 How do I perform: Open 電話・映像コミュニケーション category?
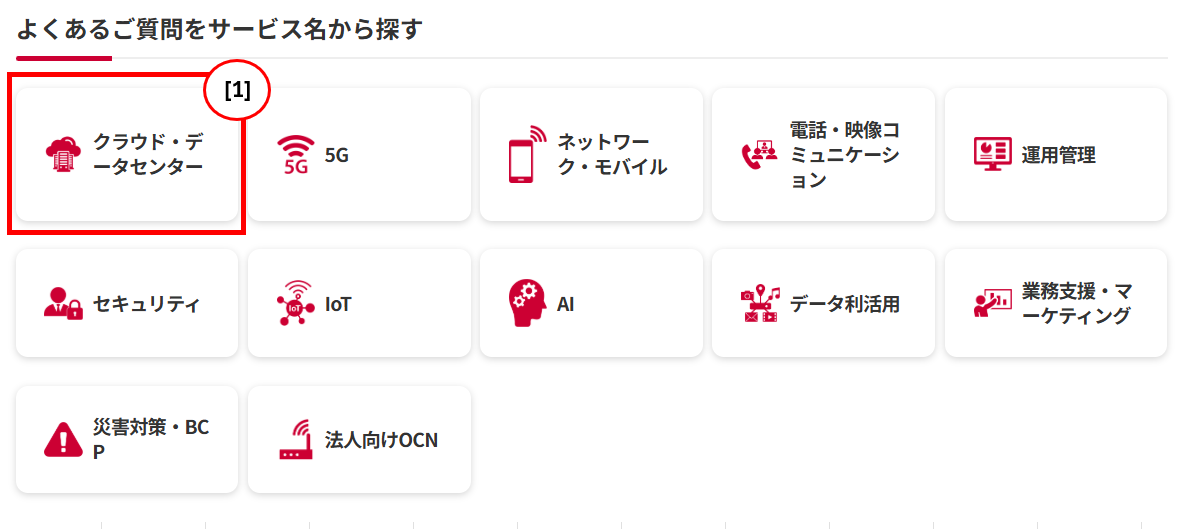[x=845, y=155]
